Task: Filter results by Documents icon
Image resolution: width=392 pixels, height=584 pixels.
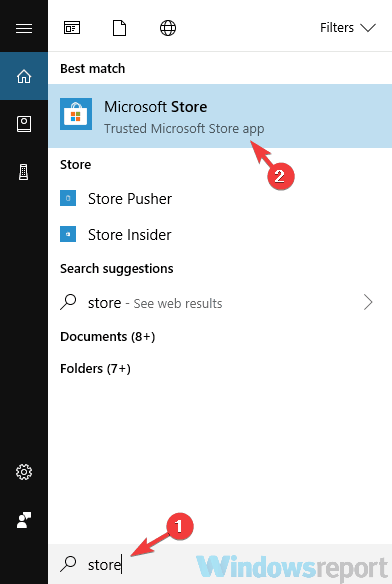Action: (x=119, y=28)
